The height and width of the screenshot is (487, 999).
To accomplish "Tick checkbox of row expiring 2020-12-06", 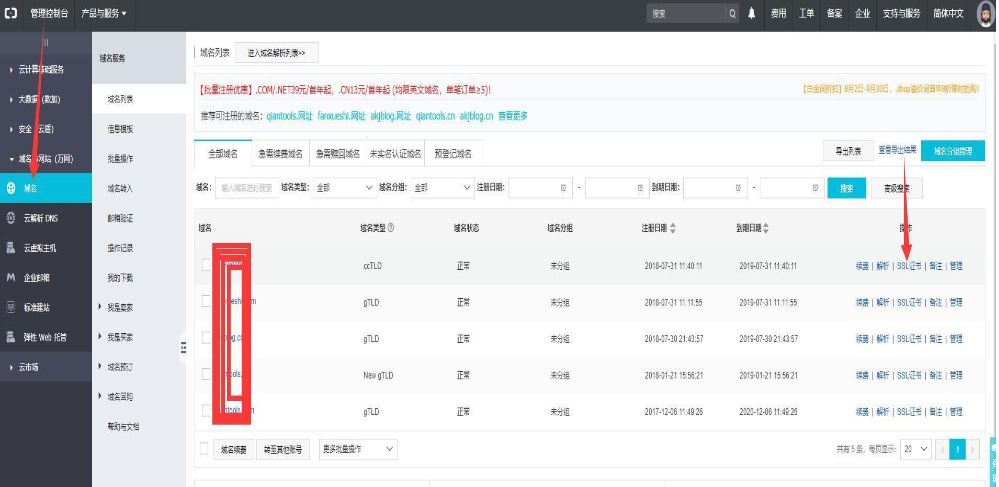I will [206, 411].
